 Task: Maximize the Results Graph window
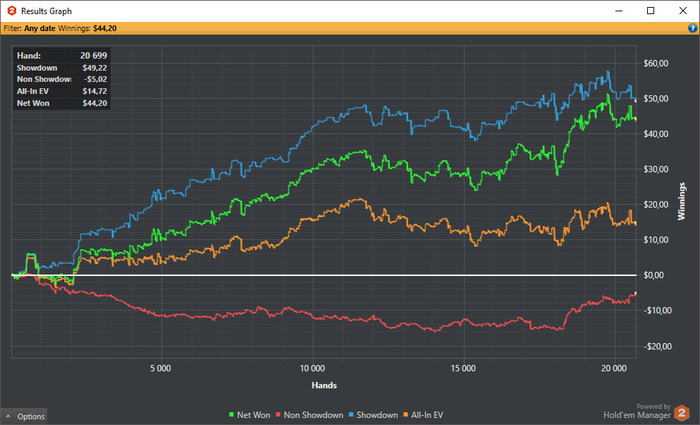pyautogui.click(x=650, y=11)
